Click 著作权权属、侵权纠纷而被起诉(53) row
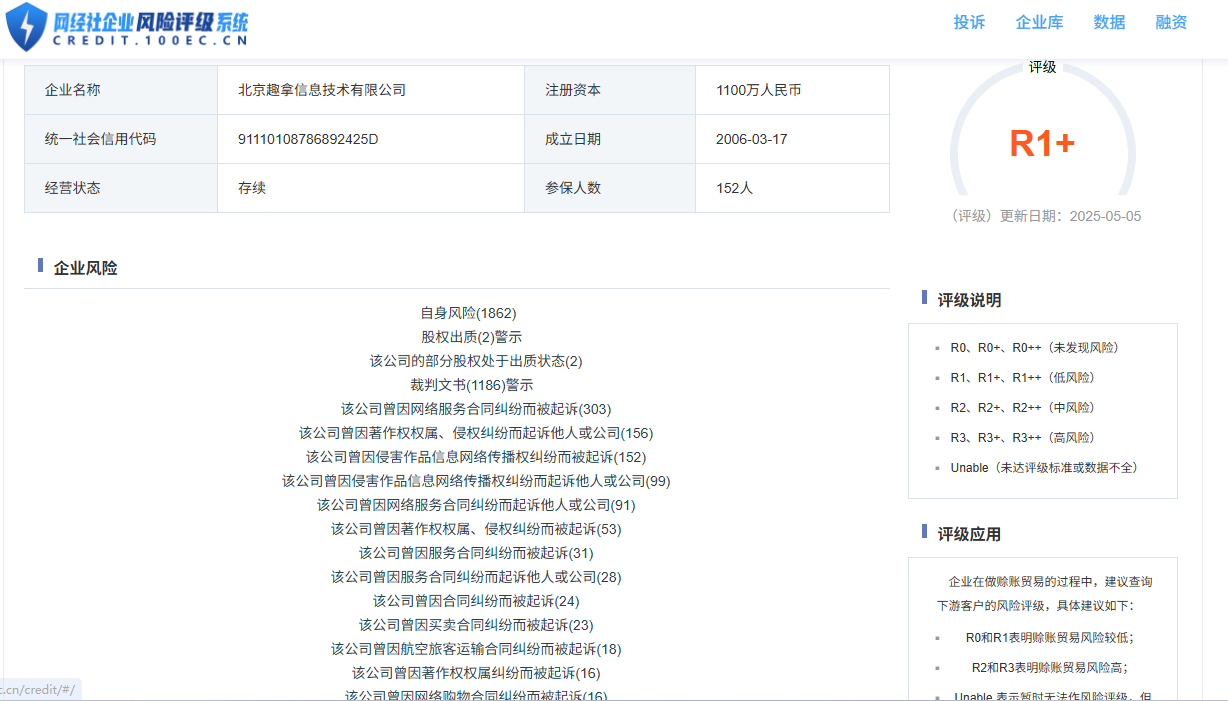The image size is (1228, 701). pyautogui.click(x=476, y=529)
